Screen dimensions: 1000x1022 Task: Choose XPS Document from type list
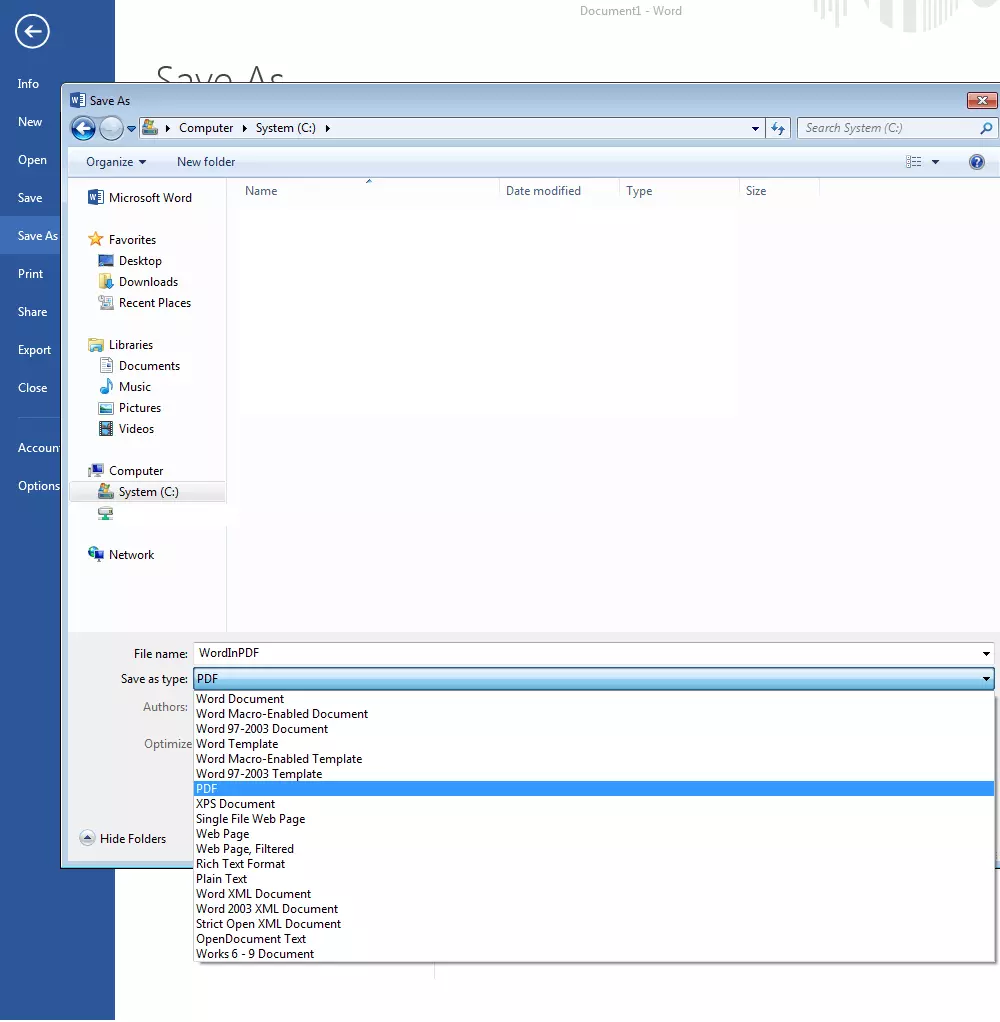tap(235, 804)
